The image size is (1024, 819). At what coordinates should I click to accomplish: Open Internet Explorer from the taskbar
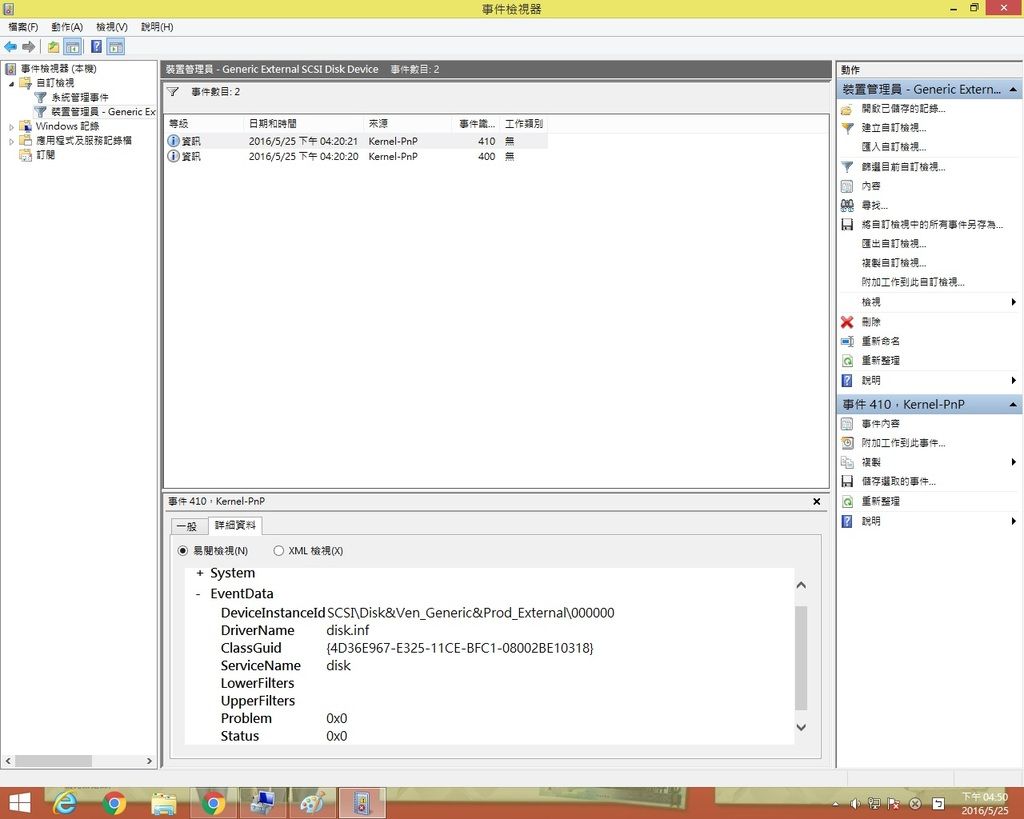point(66,803)
